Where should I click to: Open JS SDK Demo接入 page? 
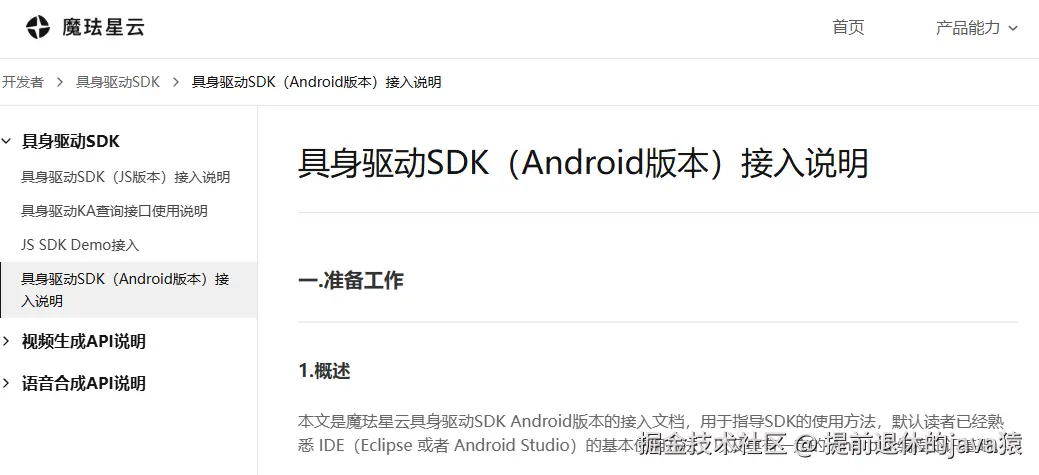(x=80, y=245)
